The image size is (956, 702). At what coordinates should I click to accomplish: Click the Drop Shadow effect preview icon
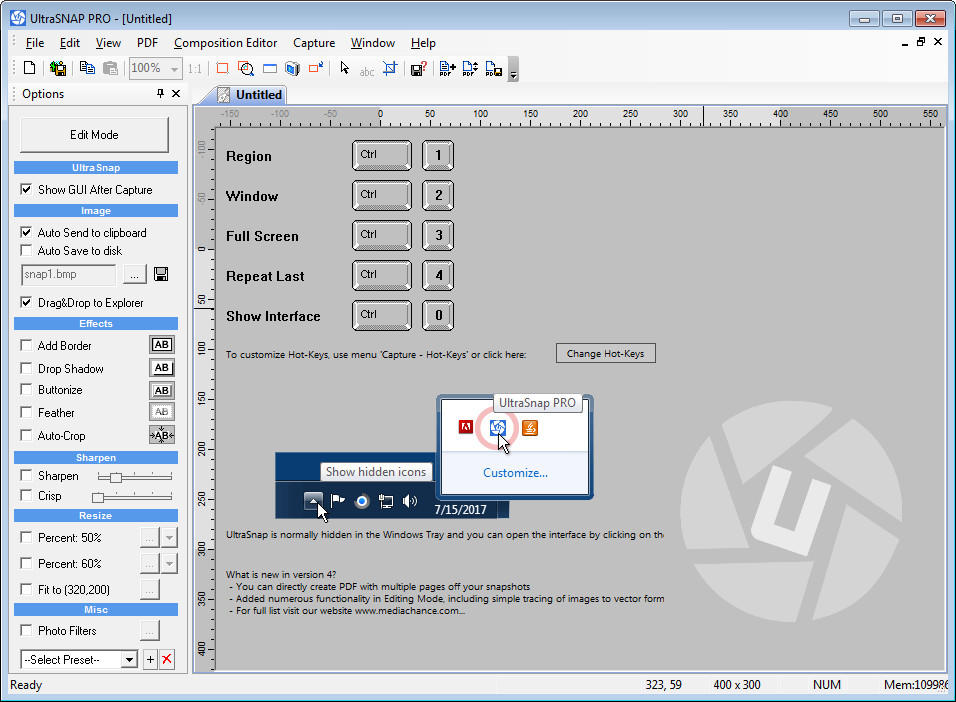(161, 368)
